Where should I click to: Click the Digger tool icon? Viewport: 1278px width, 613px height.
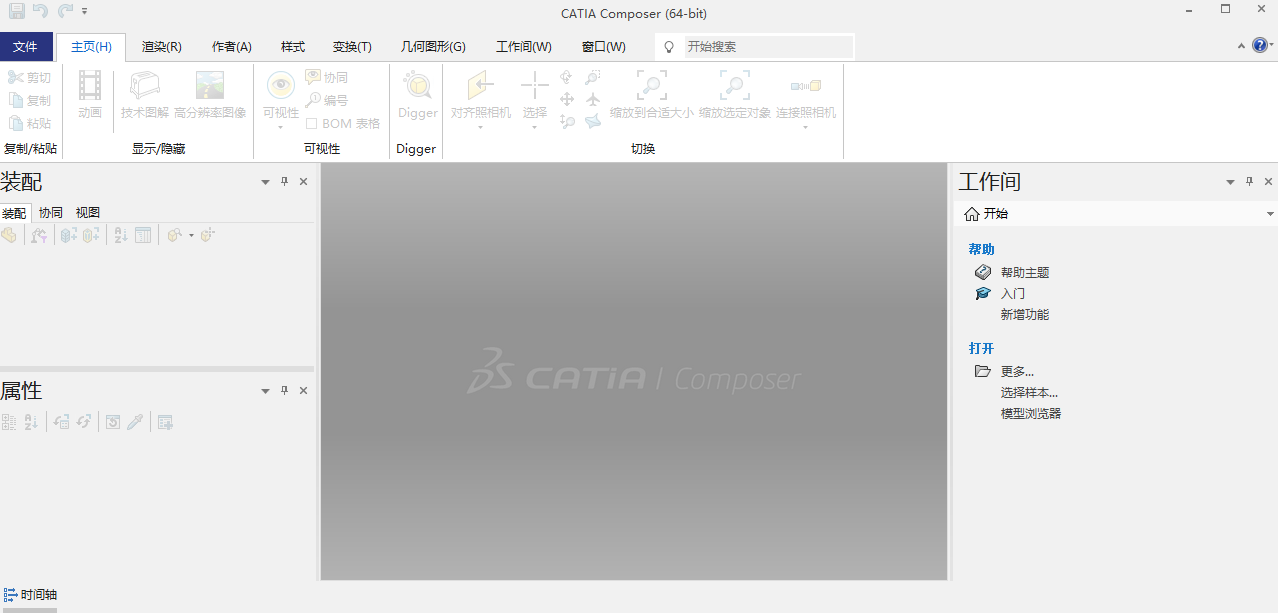[x=417, y=86]
